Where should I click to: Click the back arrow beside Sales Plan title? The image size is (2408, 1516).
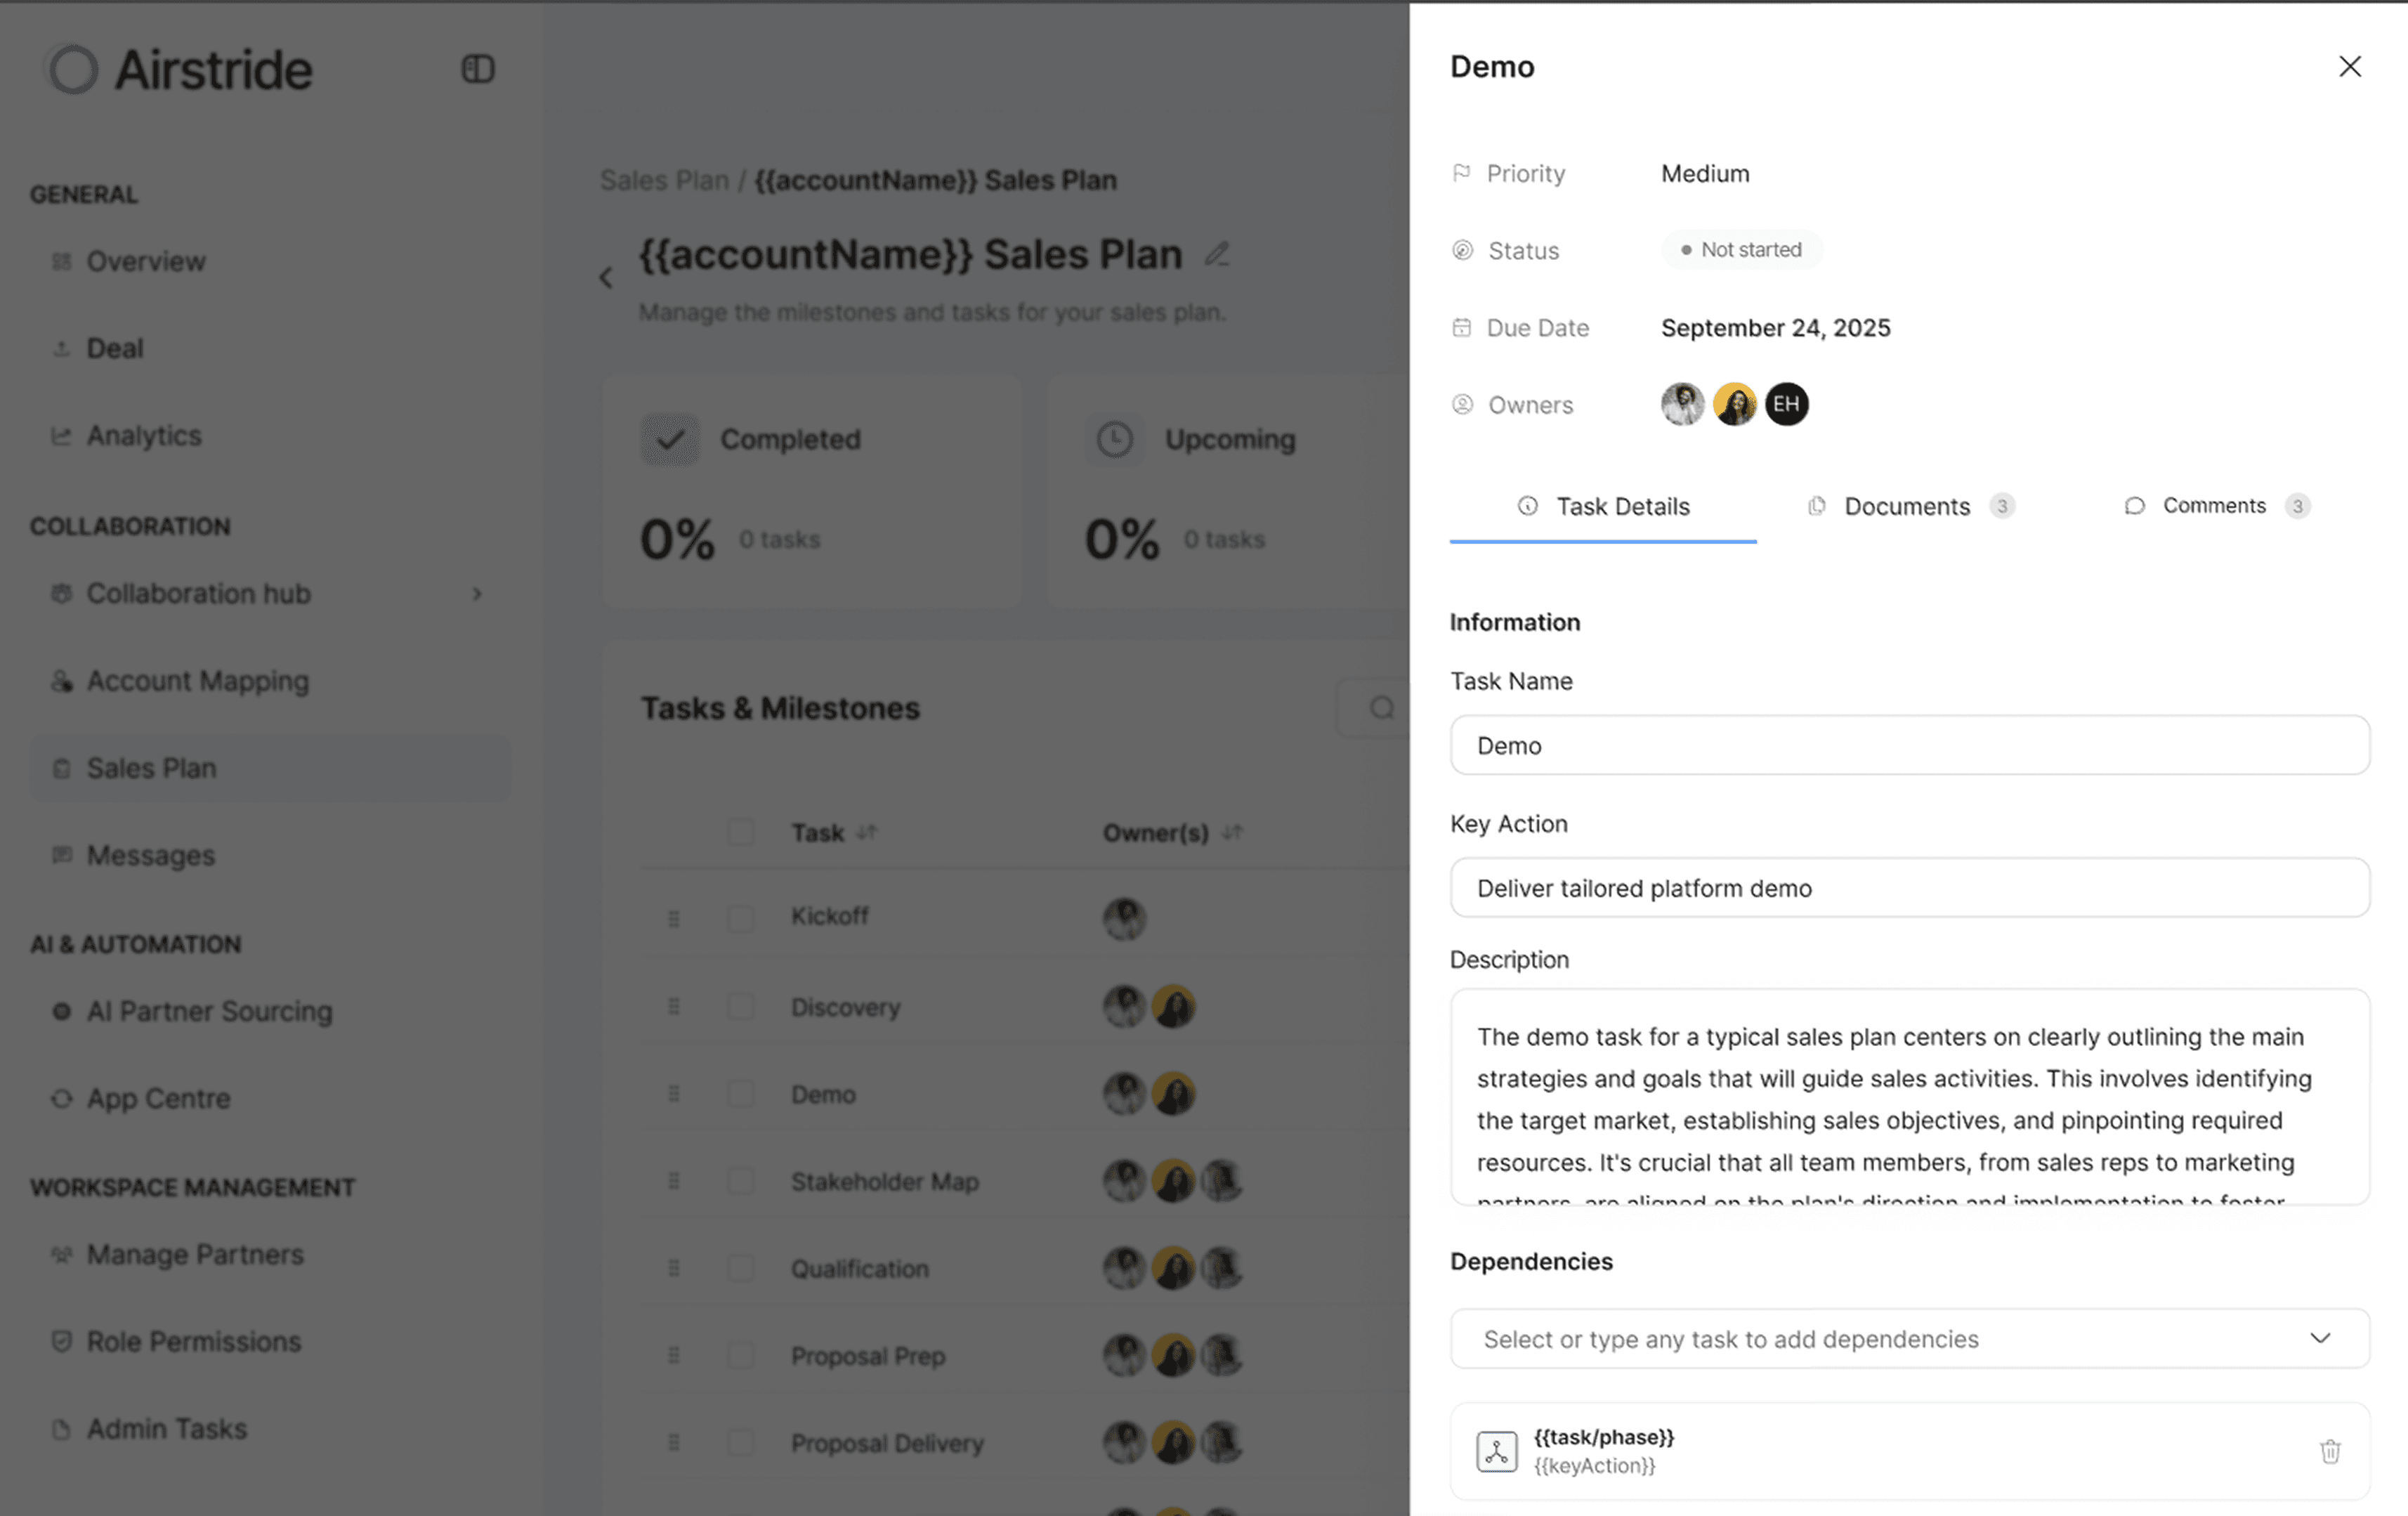606,278
